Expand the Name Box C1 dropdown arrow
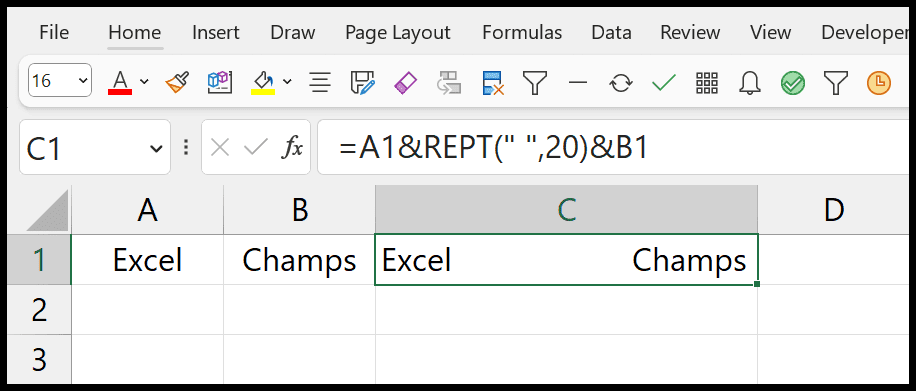916x391 pixels. [x=156, y=149]
